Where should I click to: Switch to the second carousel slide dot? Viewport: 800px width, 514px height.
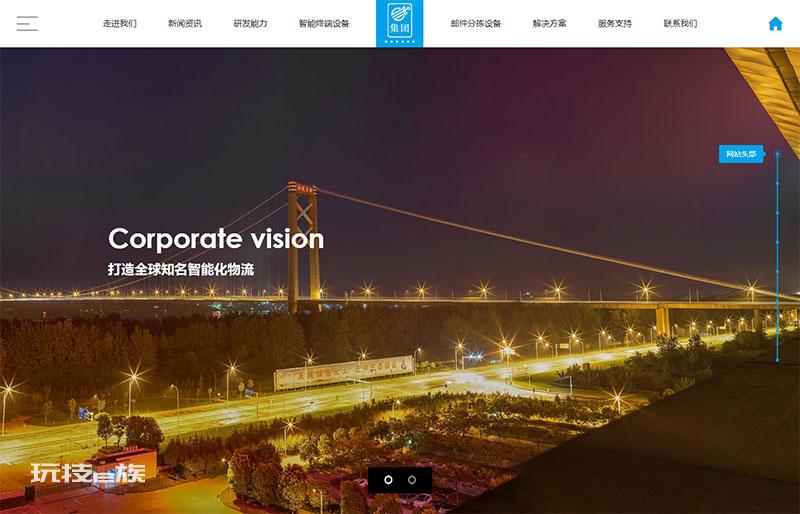(x=412, y=480)
